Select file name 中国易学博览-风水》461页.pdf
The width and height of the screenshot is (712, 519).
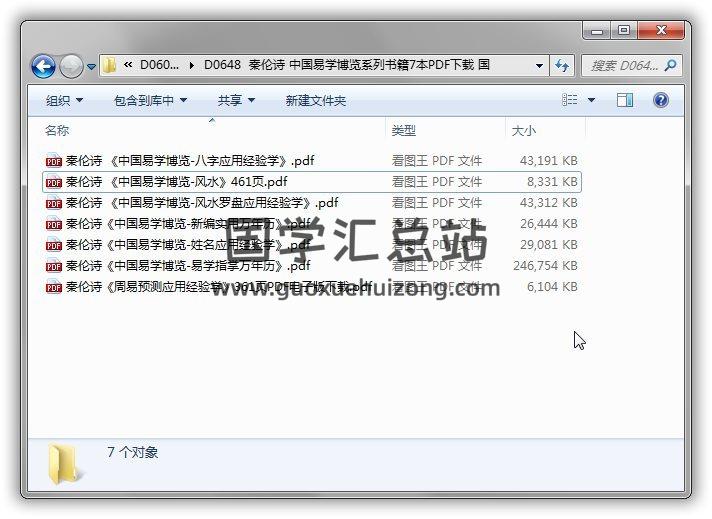click(x=177, y=182)
